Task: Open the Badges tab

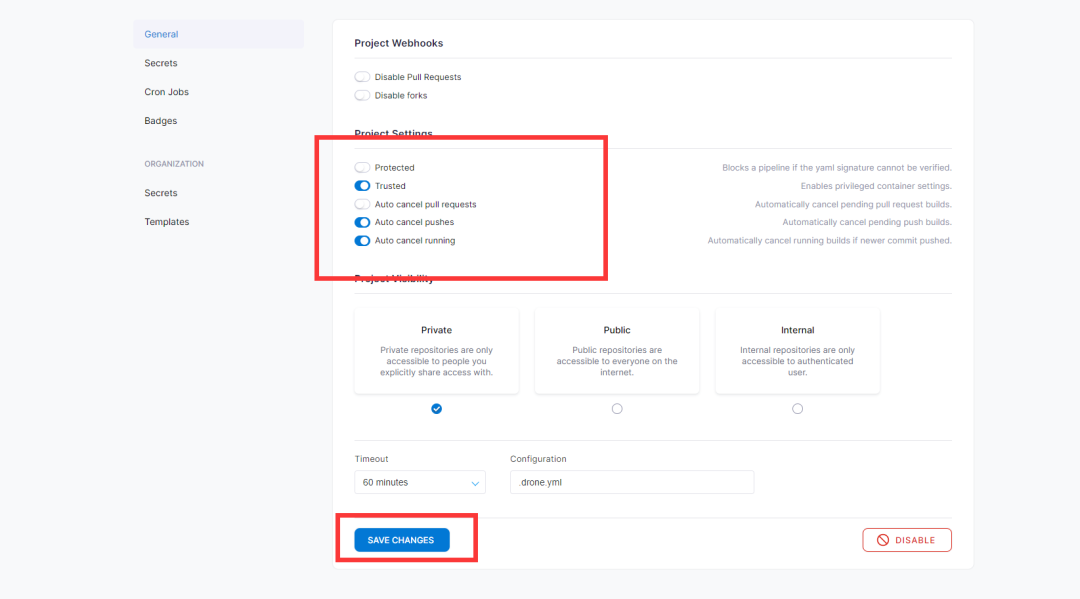Action: 161,121
